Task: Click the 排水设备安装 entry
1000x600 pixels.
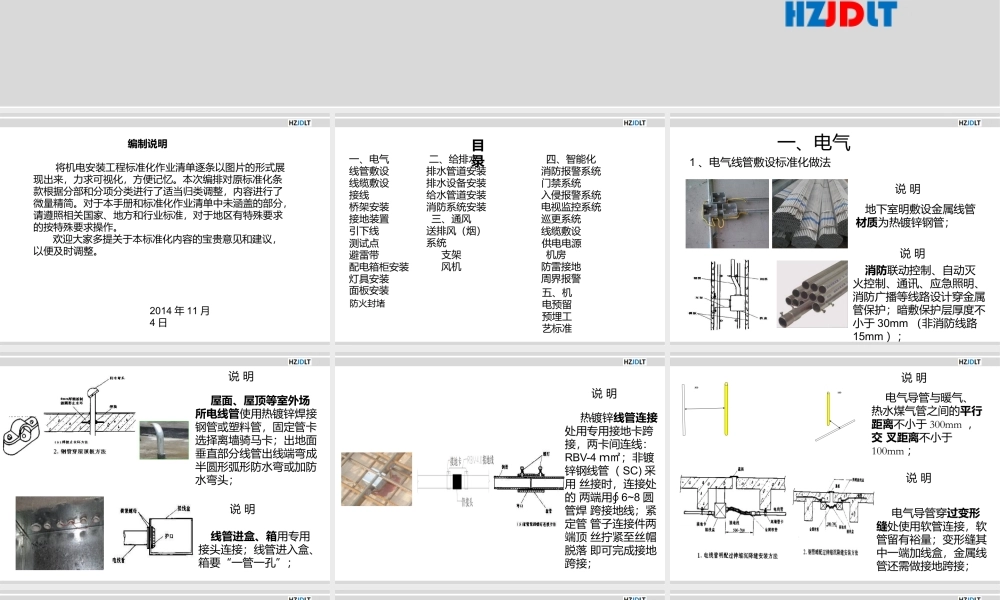Action: [x=456, y=183]
